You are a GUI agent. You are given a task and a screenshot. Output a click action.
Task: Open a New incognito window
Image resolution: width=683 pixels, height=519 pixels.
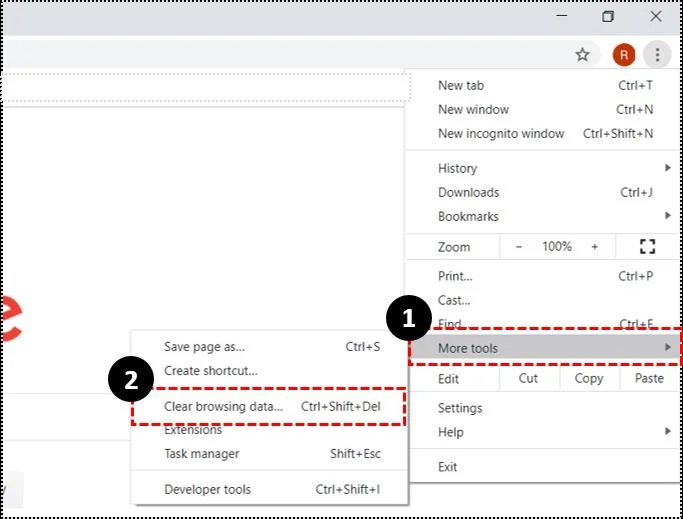pyautogui.click(x=544, y=133)
